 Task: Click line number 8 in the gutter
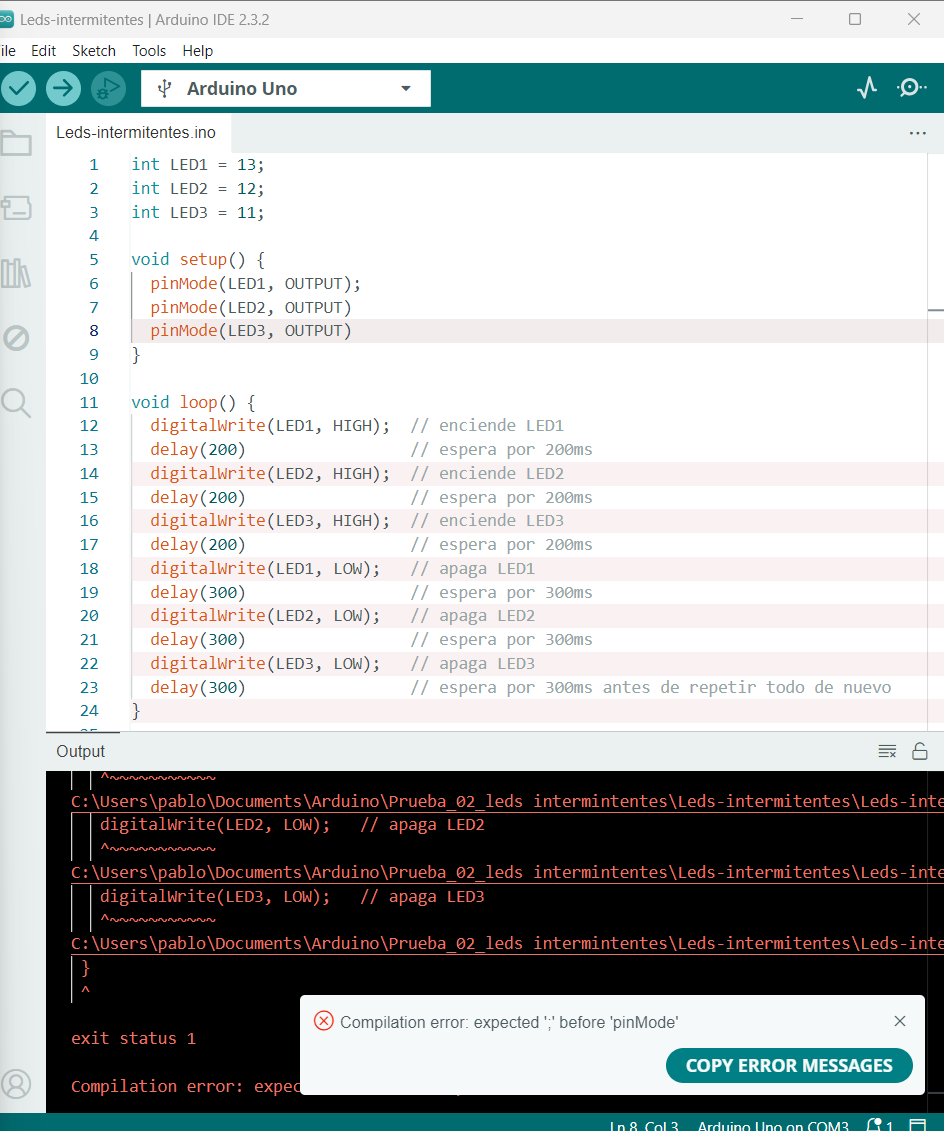pyautogui.click(x=94, y=330)
